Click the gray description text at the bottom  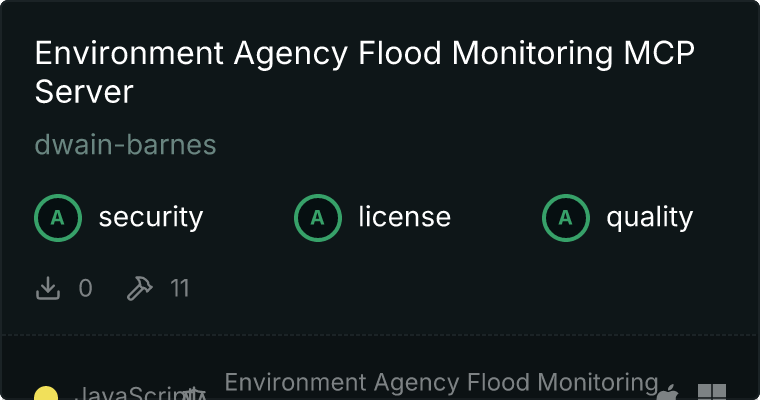pos(440,382)
